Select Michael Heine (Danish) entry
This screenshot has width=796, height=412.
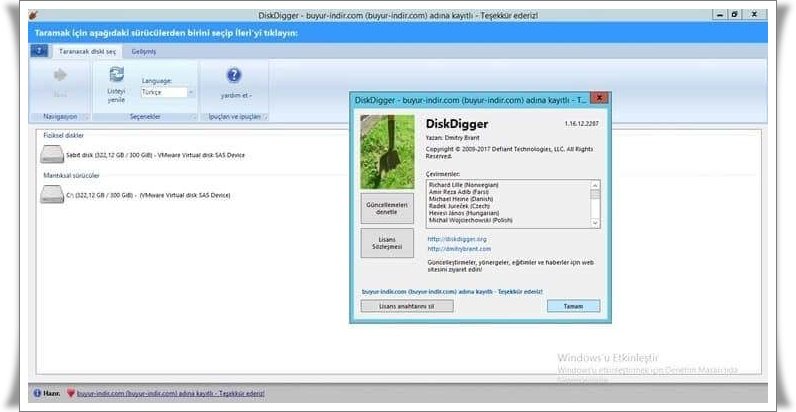pos(461,199)
